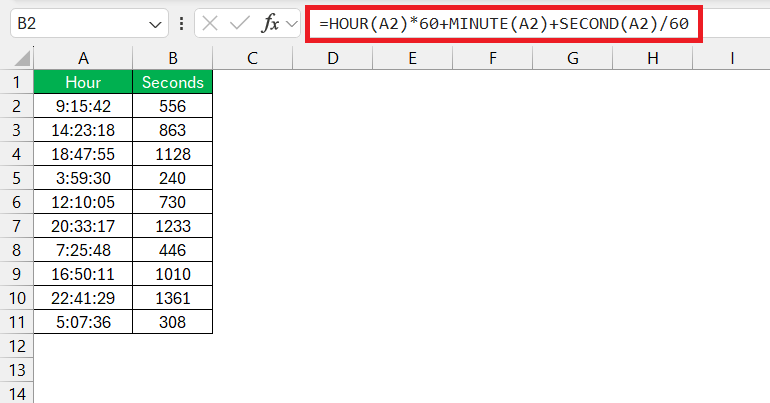
Task: Select column H header
Action: click(x=653, y=58)
